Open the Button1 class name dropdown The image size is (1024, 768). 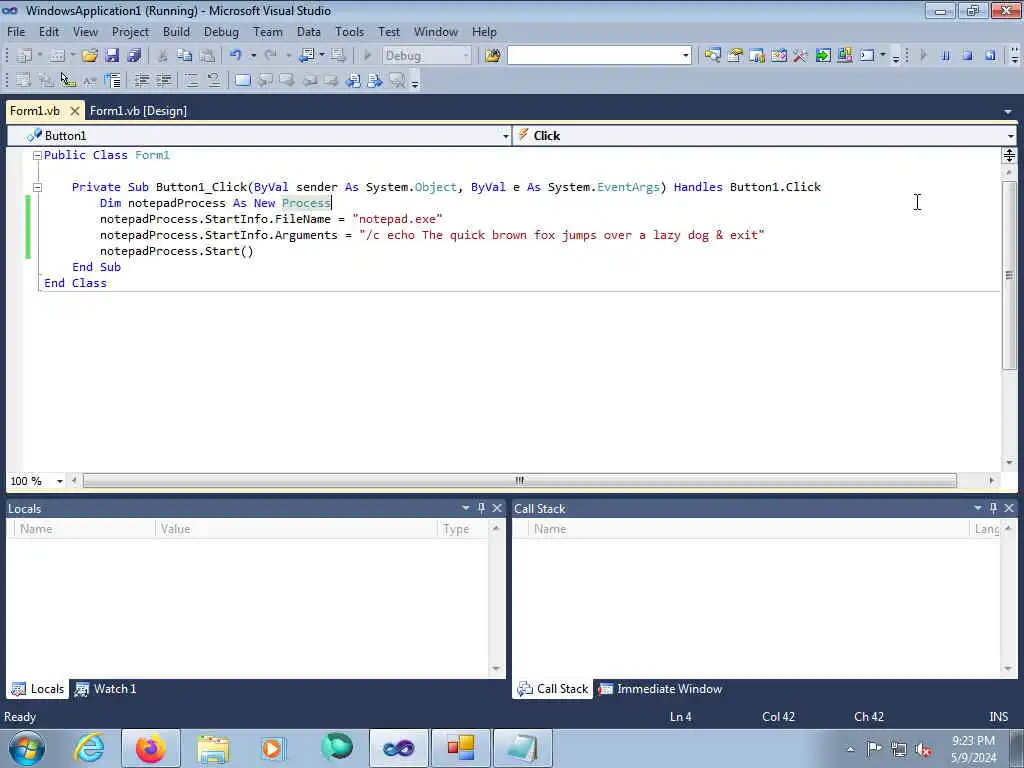click(x=505, y=136)
